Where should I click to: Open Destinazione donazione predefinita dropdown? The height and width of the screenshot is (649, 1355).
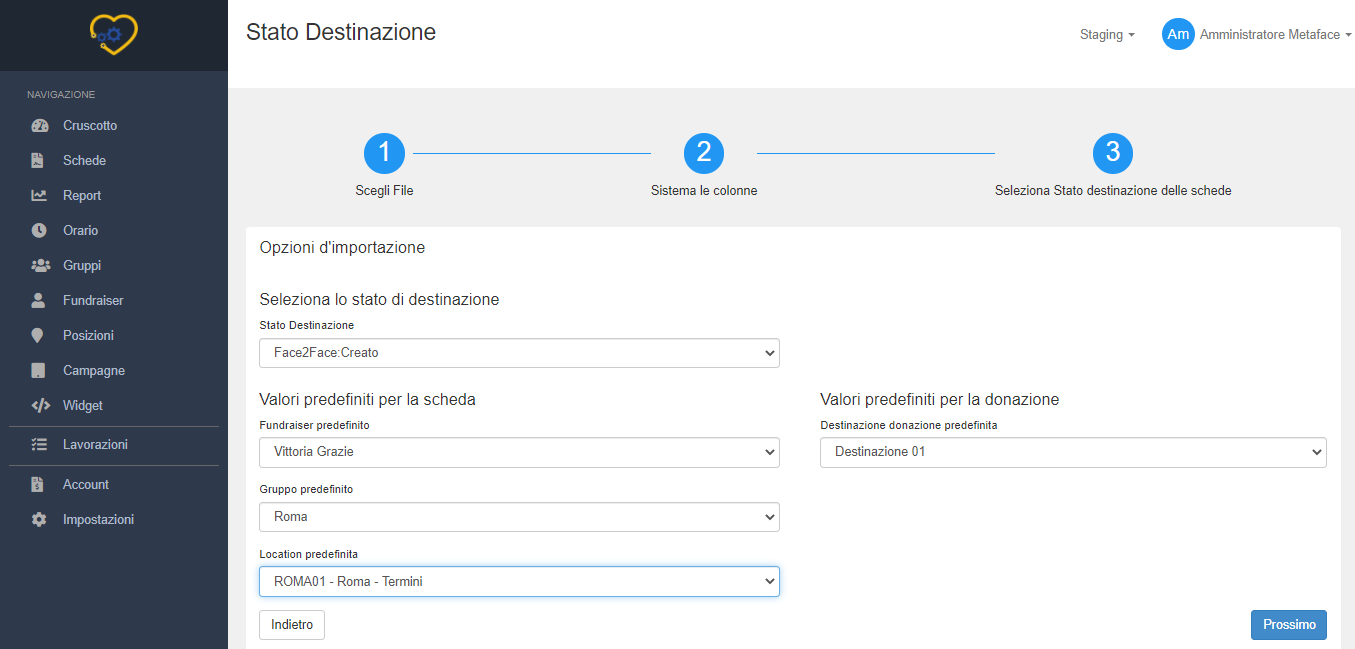click(x=1072, y=452)
